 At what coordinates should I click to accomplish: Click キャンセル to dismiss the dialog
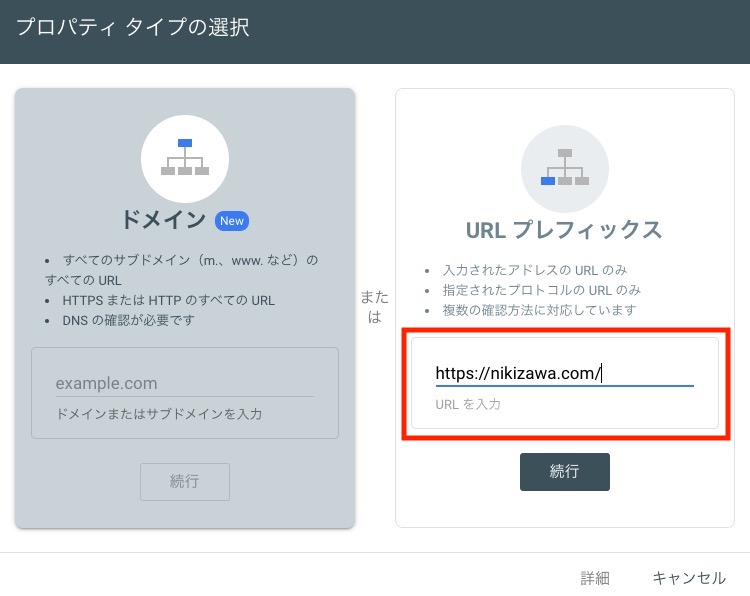coord(689,578)
